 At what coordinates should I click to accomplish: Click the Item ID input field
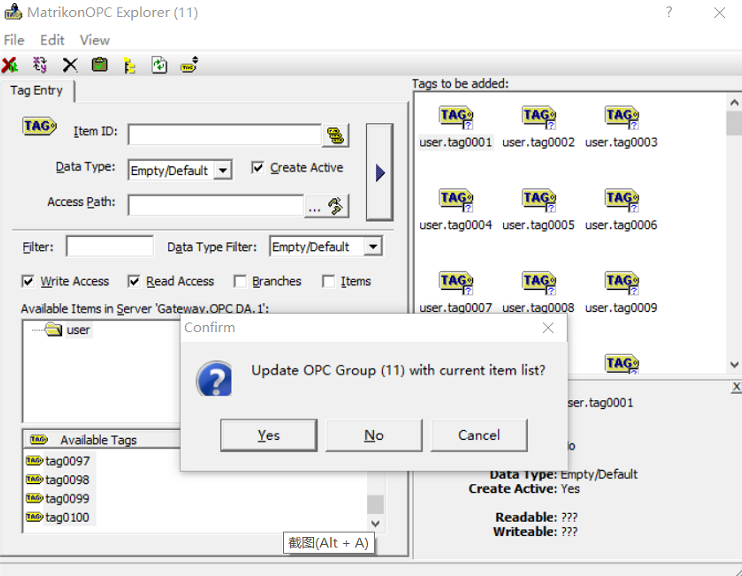(225, 135)
